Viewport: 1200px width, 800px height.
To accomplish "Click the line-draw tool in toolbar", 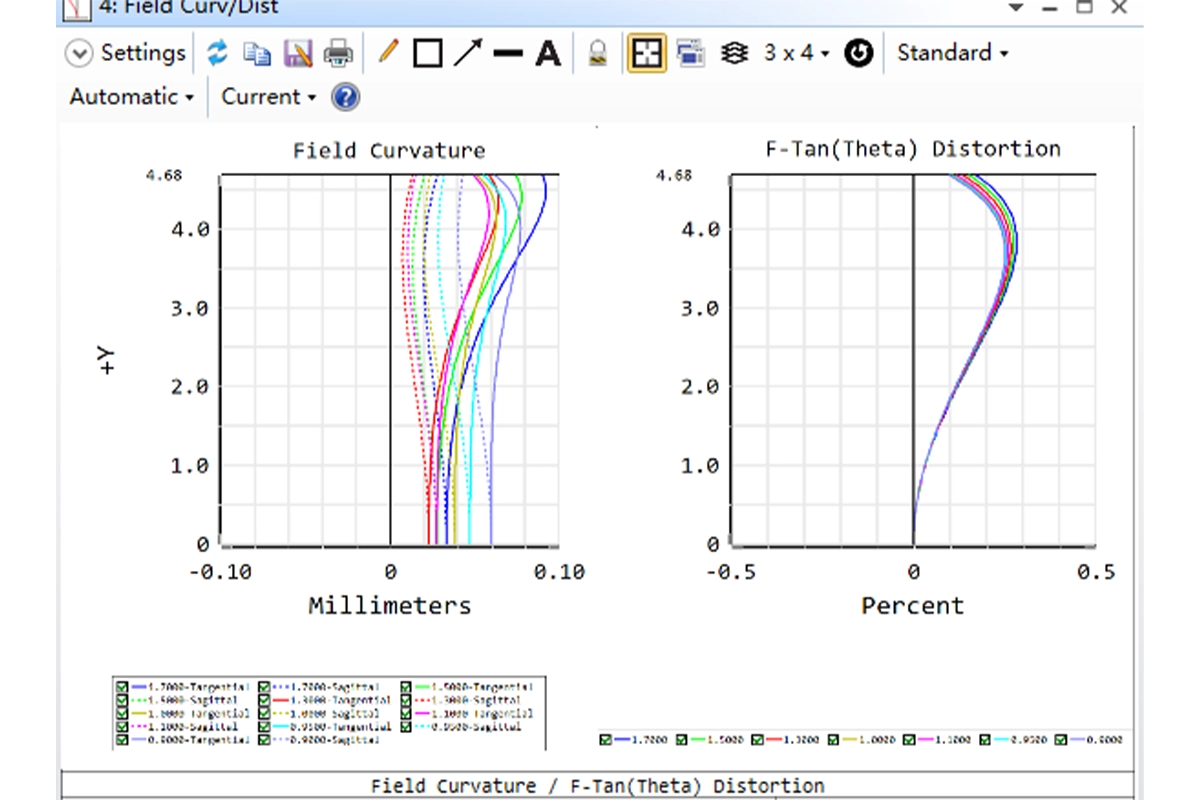I will [508, 53].
